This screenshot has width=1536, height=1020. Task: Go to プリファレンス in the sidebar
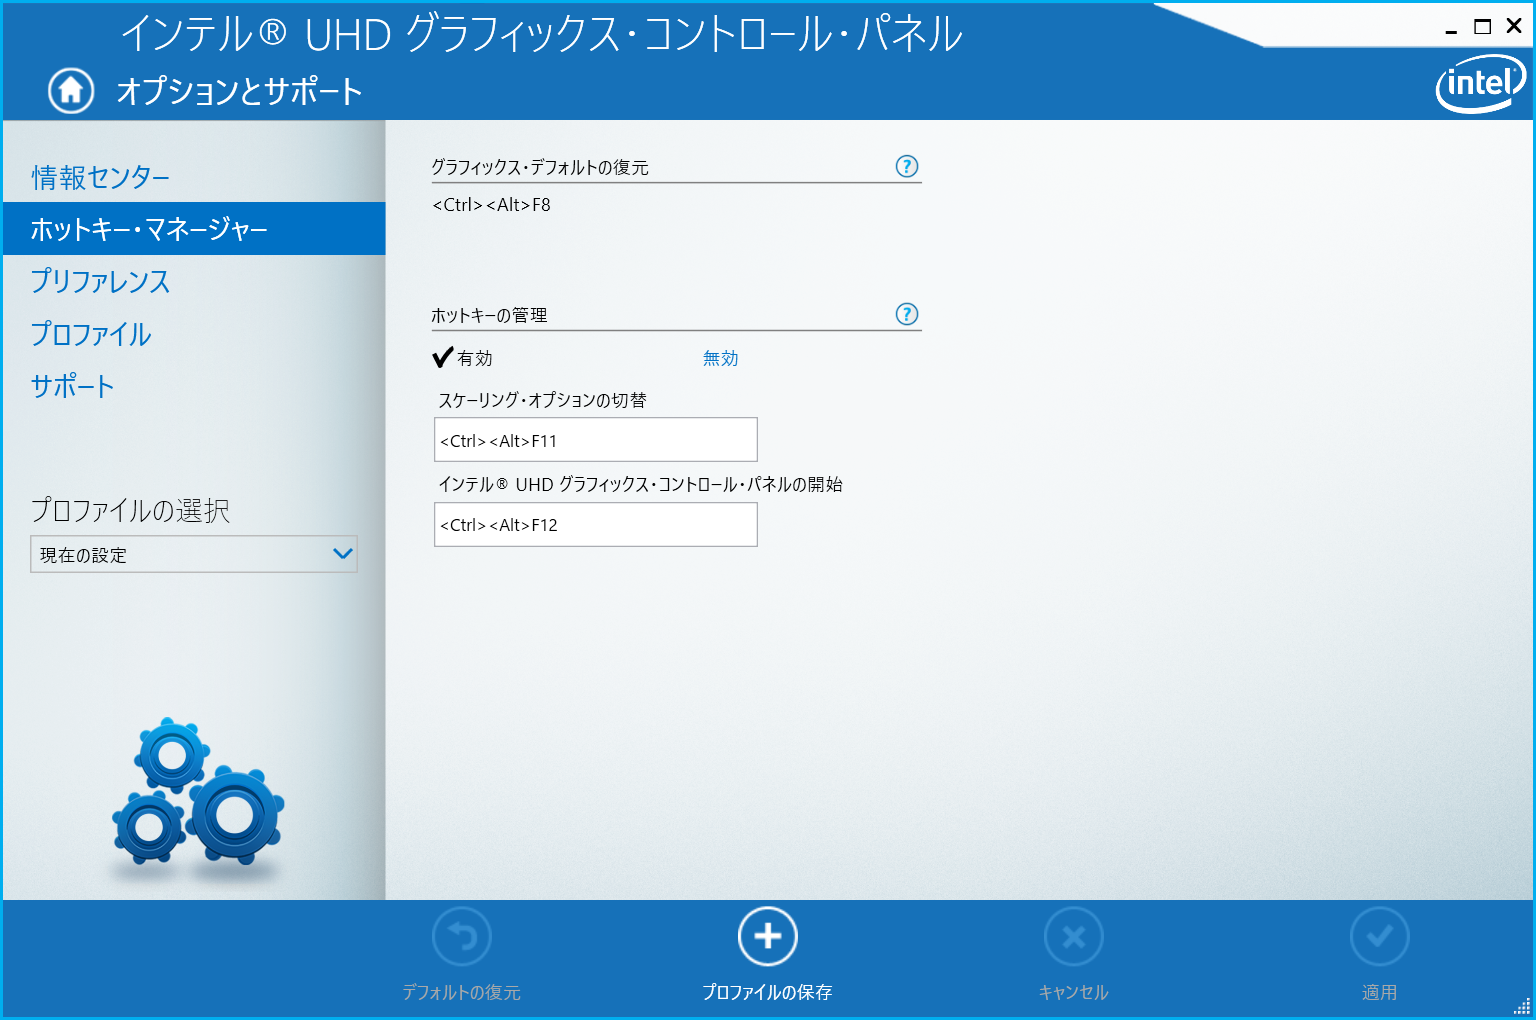(x=100, y=281)
